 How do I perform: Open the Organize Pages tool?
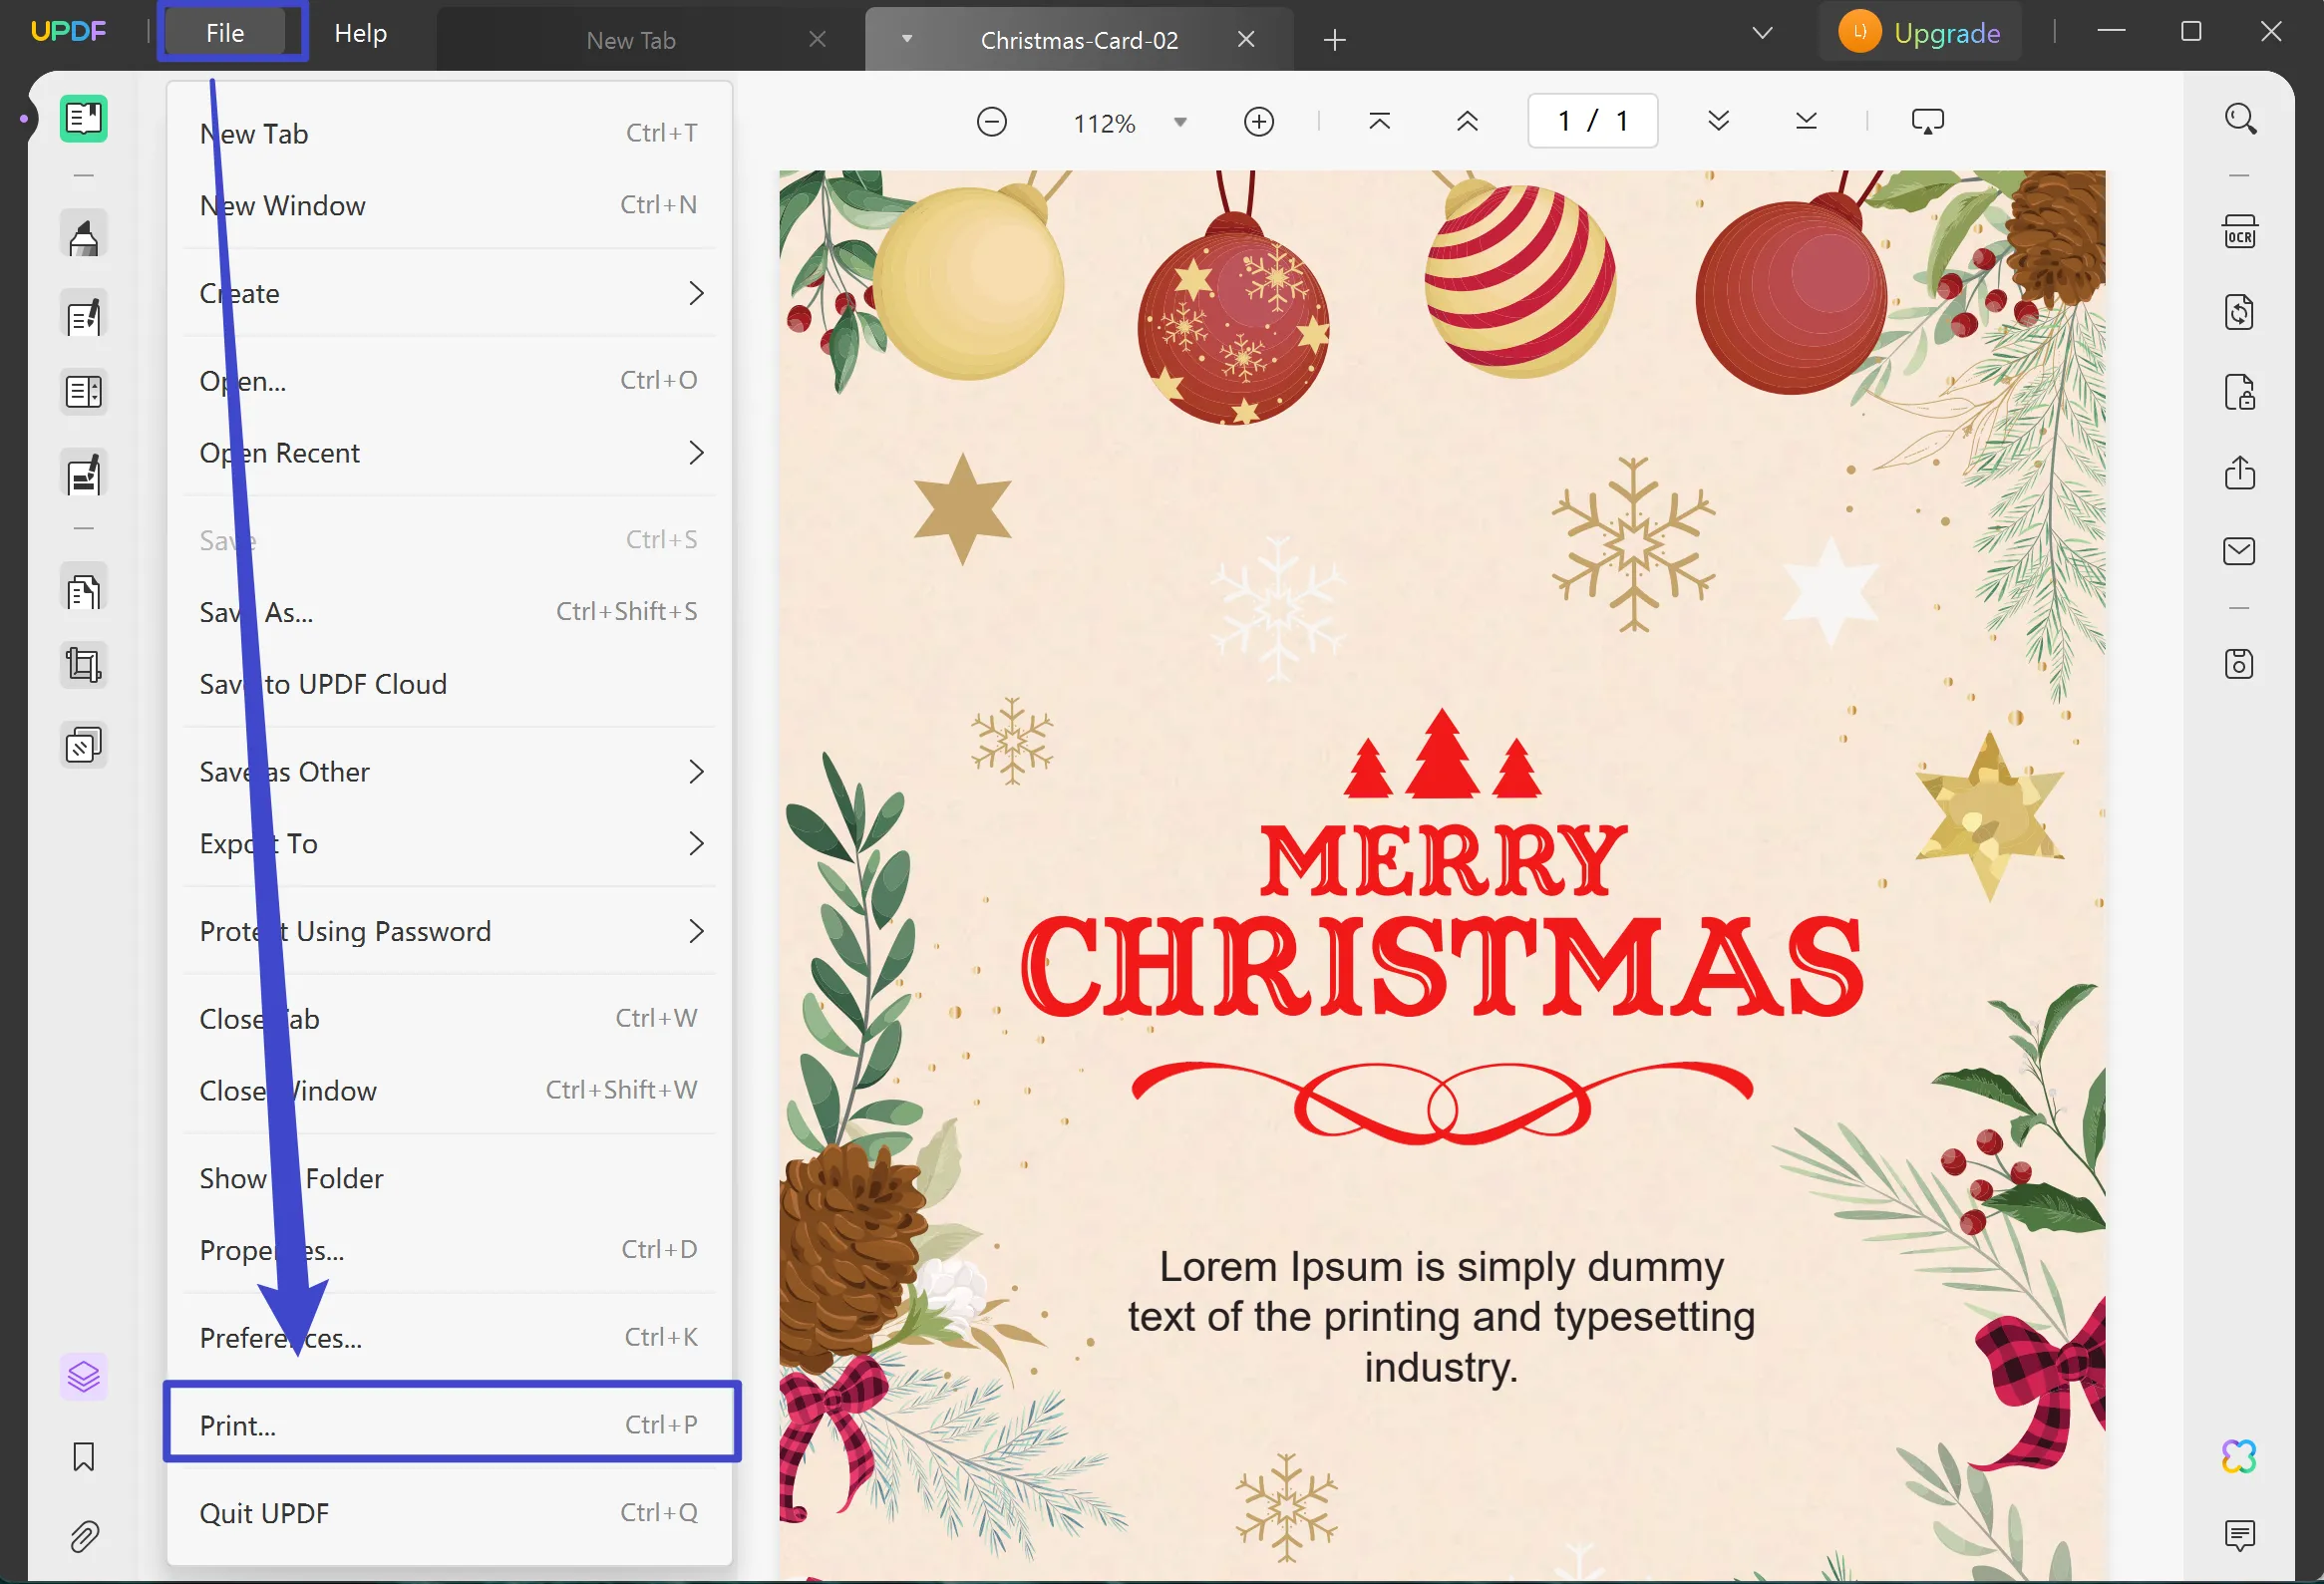83,589
